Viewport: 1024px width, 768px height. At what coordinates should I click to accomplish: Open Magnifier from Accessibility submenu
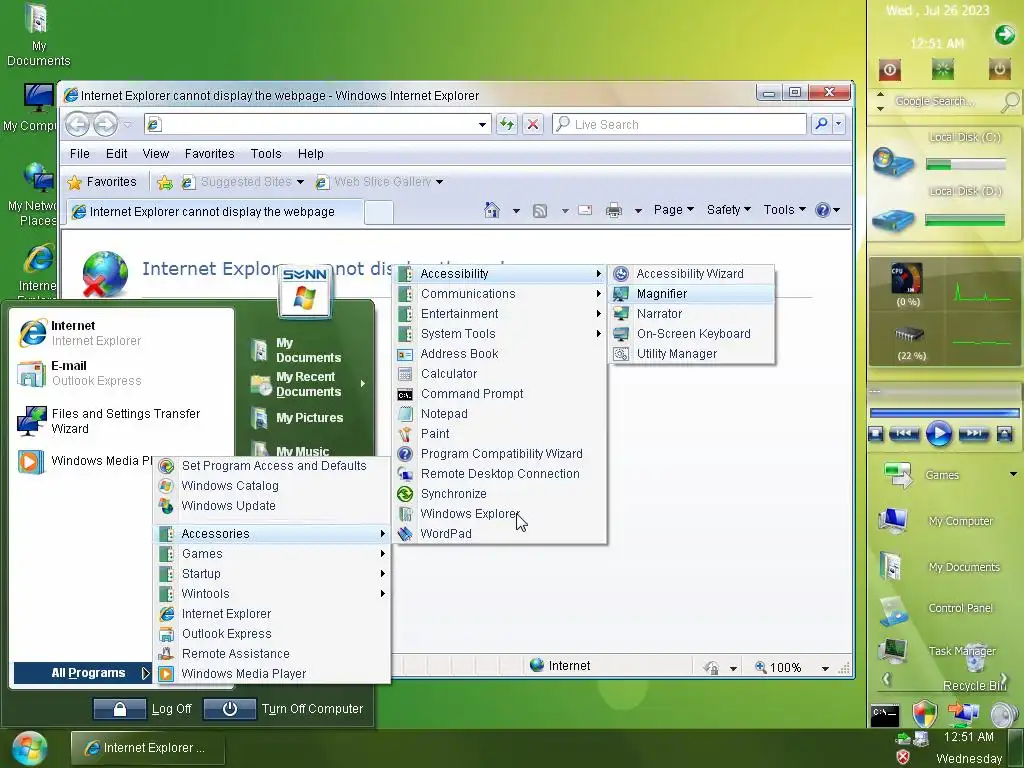click(692, 294)
